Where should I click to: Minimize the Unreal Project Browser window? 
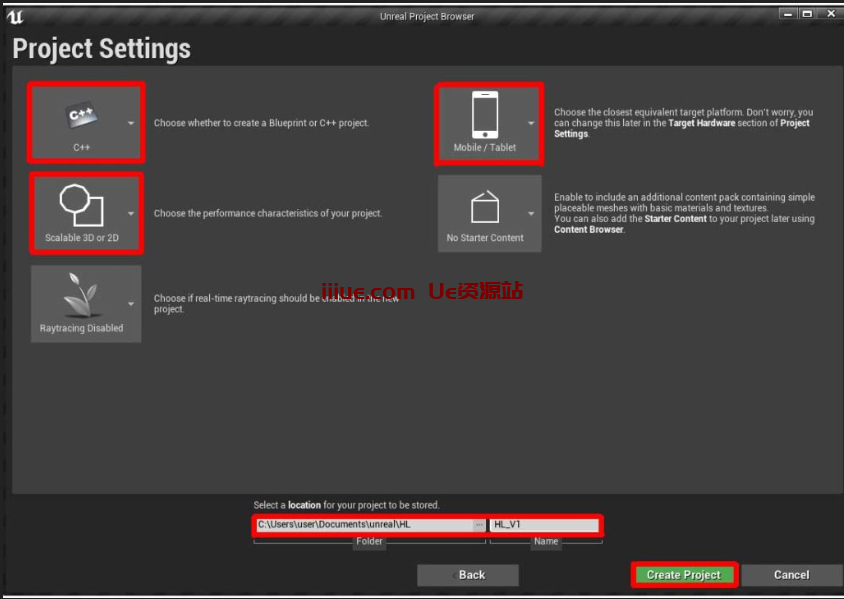pyautogui.click(x=786, y=14)
